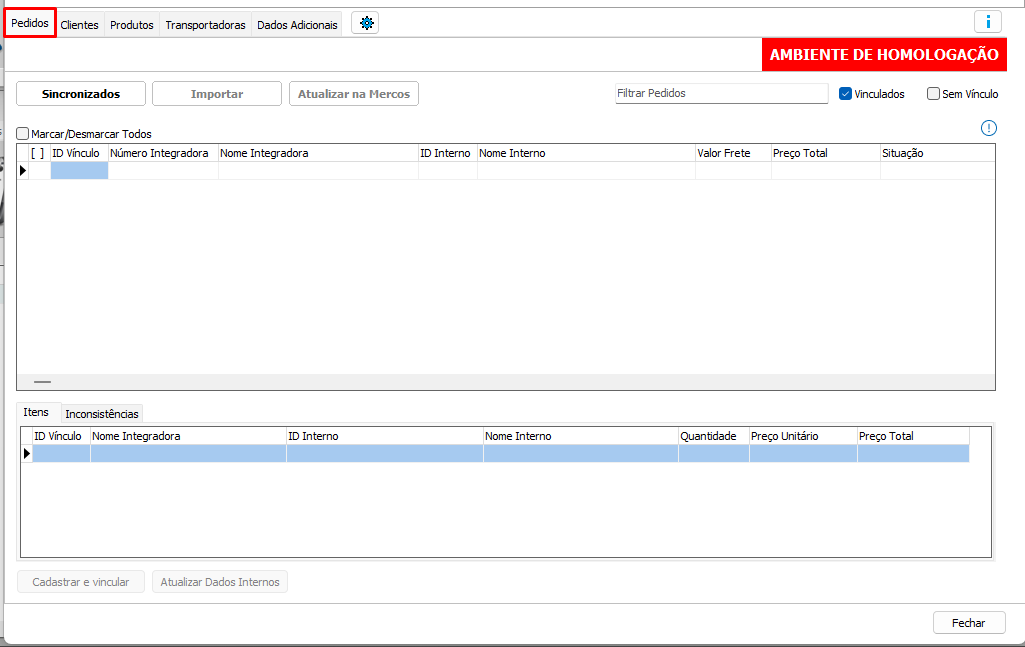Switch to the Clientes tab
Screen dimensions: 1025x647
coord(79,25)
